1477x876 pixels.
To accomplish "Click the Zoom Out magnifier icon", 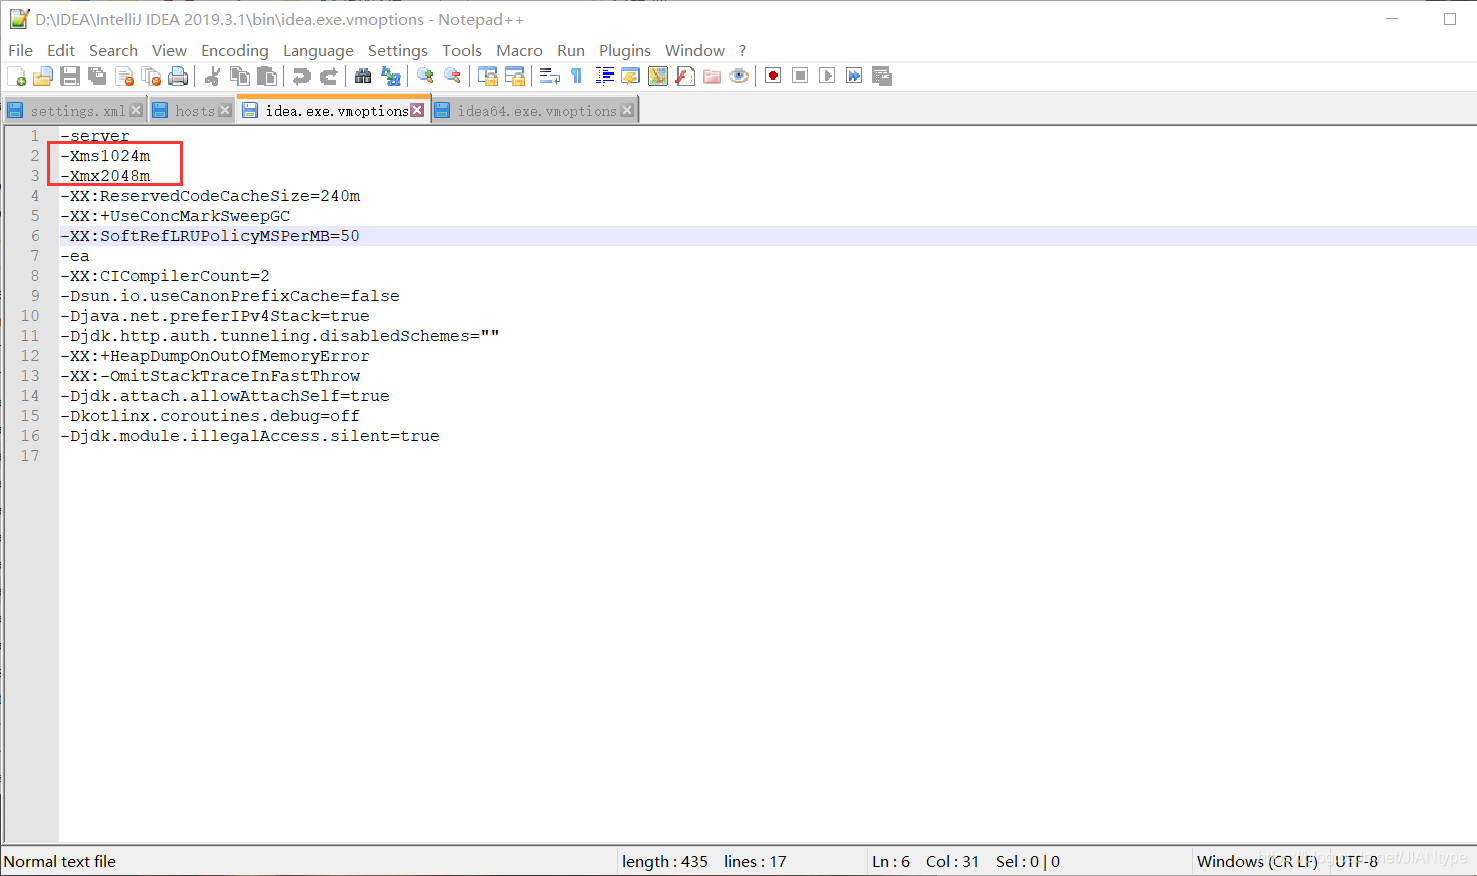I will pyautogui.click(x=452, y=76).
